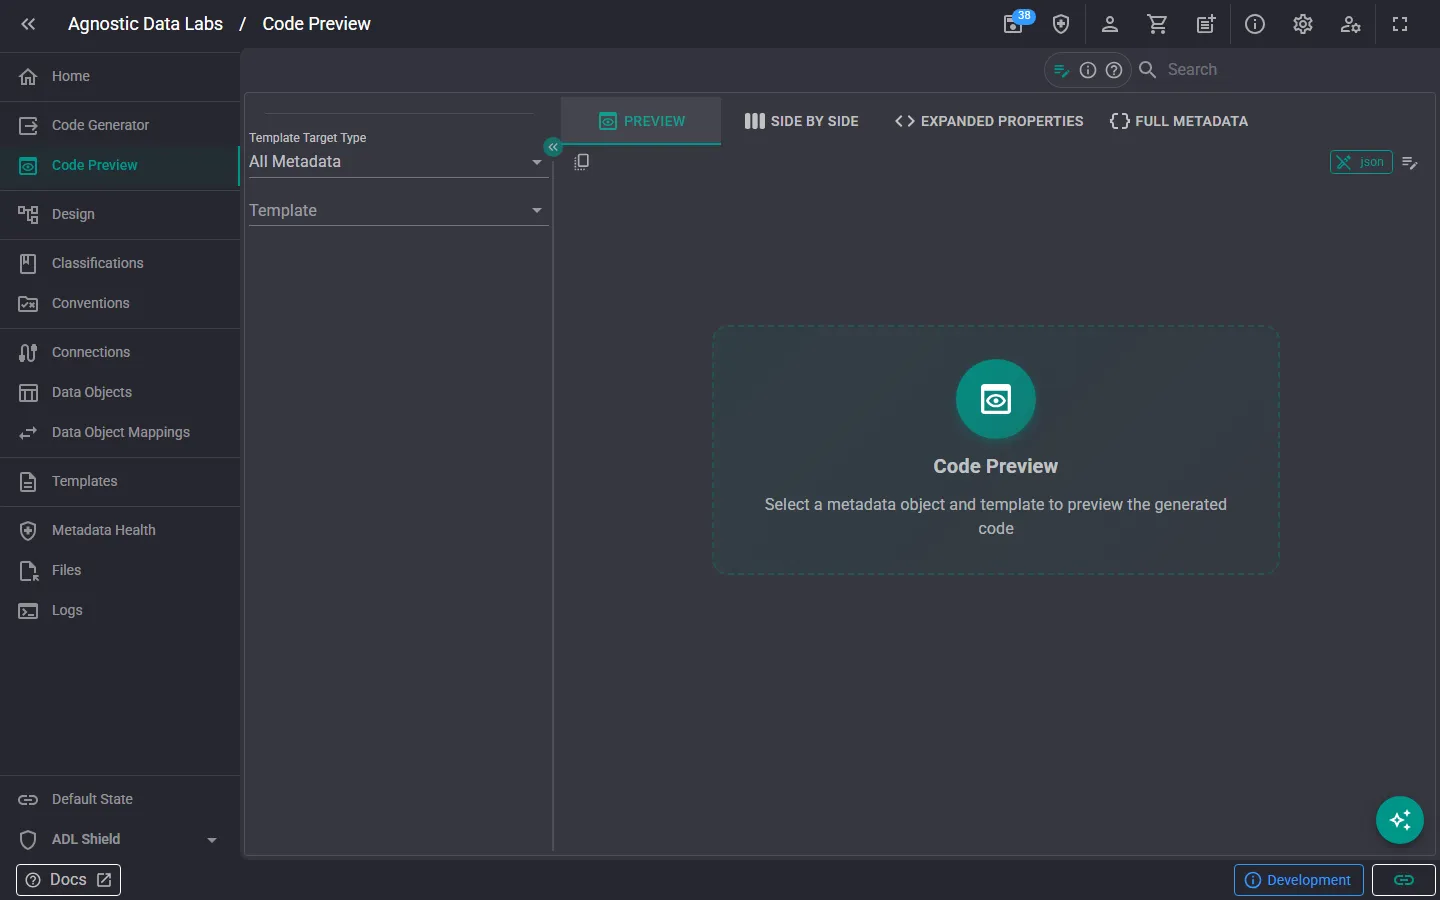Collapse the left sidebar with double chevron
This screenshot has width=1440, height=900.
click(x=28, y=24)
